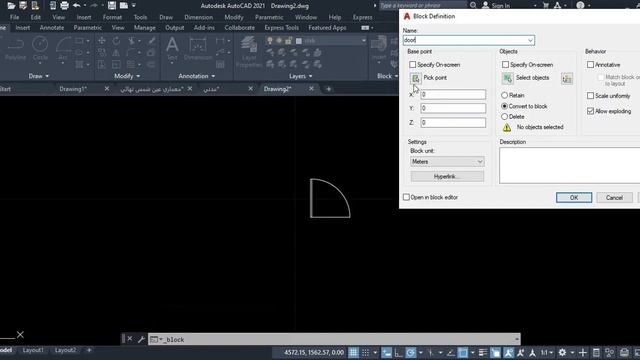Click the Open file icon in quick access toolbar
The height and width of the screenshot is (360, 640).
click(x=11, y=6)
